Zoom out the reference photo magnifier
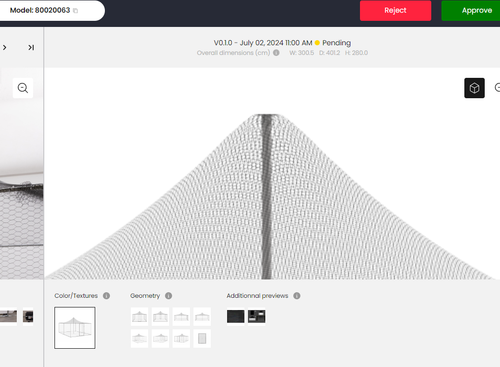This screenshot has height=367, width=500. pyautogui.click(x=23, y=88)
